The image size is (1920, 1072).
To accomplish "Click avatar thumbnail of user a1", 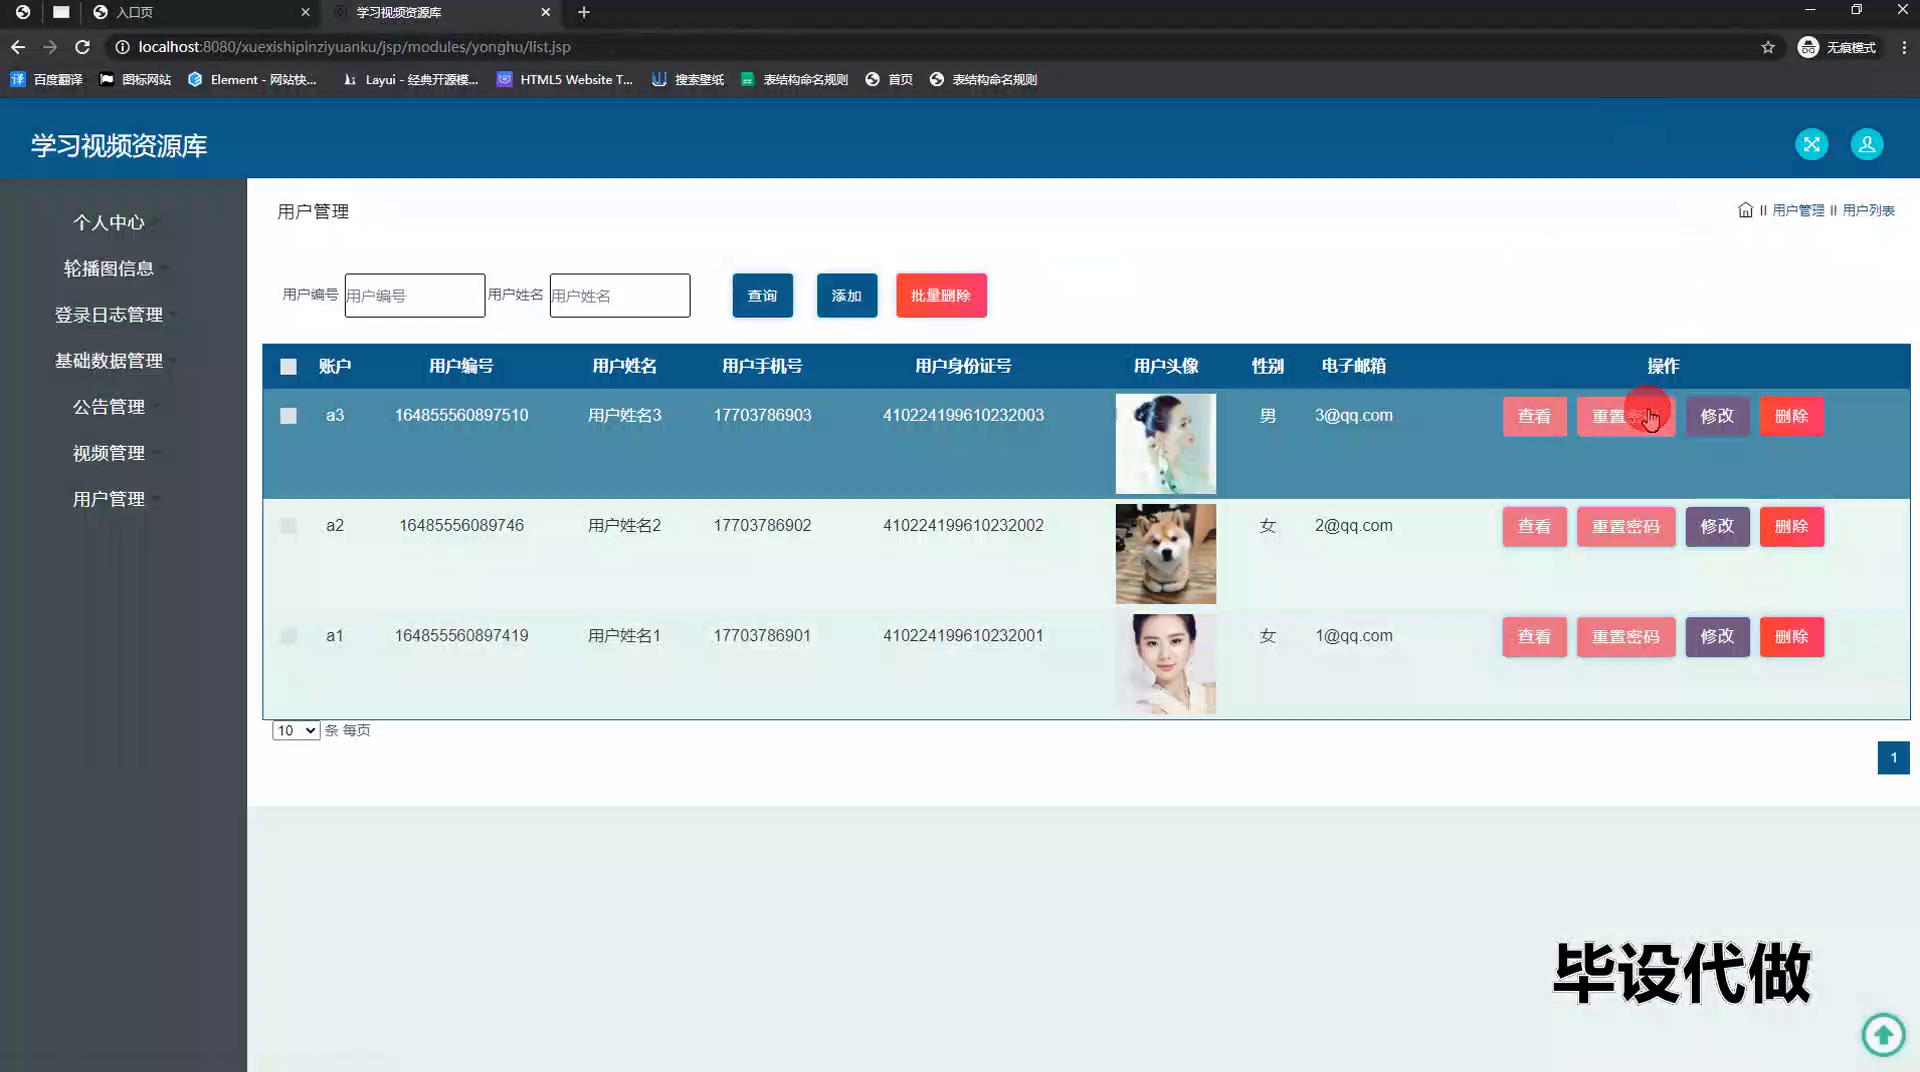I will pos(1166,663).
